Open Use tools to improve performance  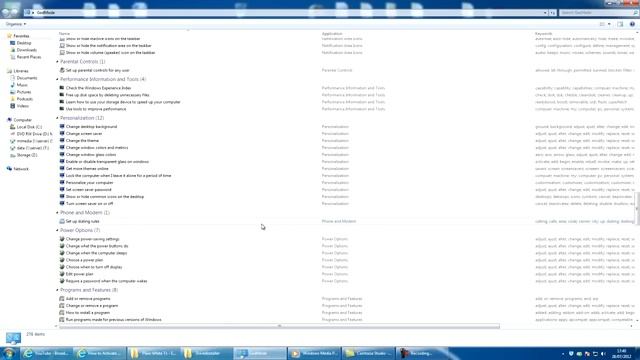[96, 109]
